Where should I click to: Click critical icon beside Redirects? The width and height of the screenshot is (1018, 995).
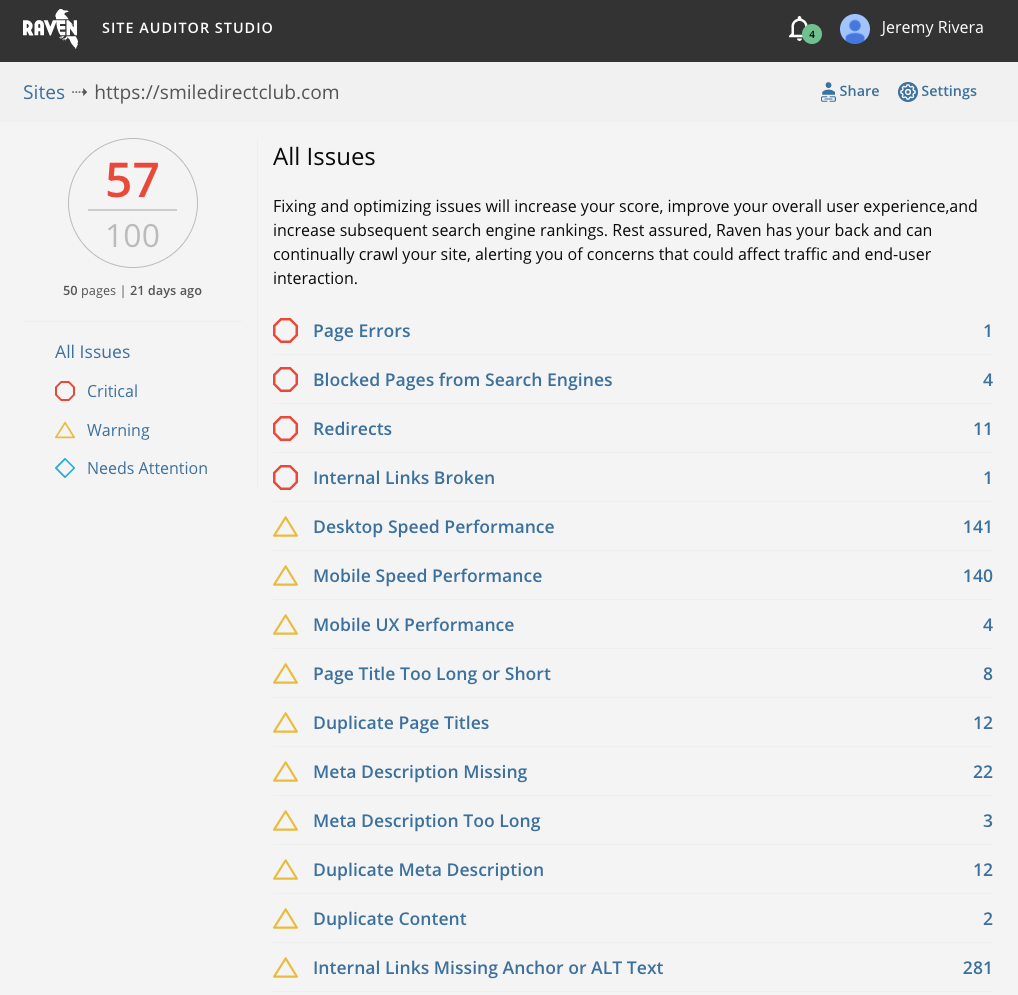point(286,429)
